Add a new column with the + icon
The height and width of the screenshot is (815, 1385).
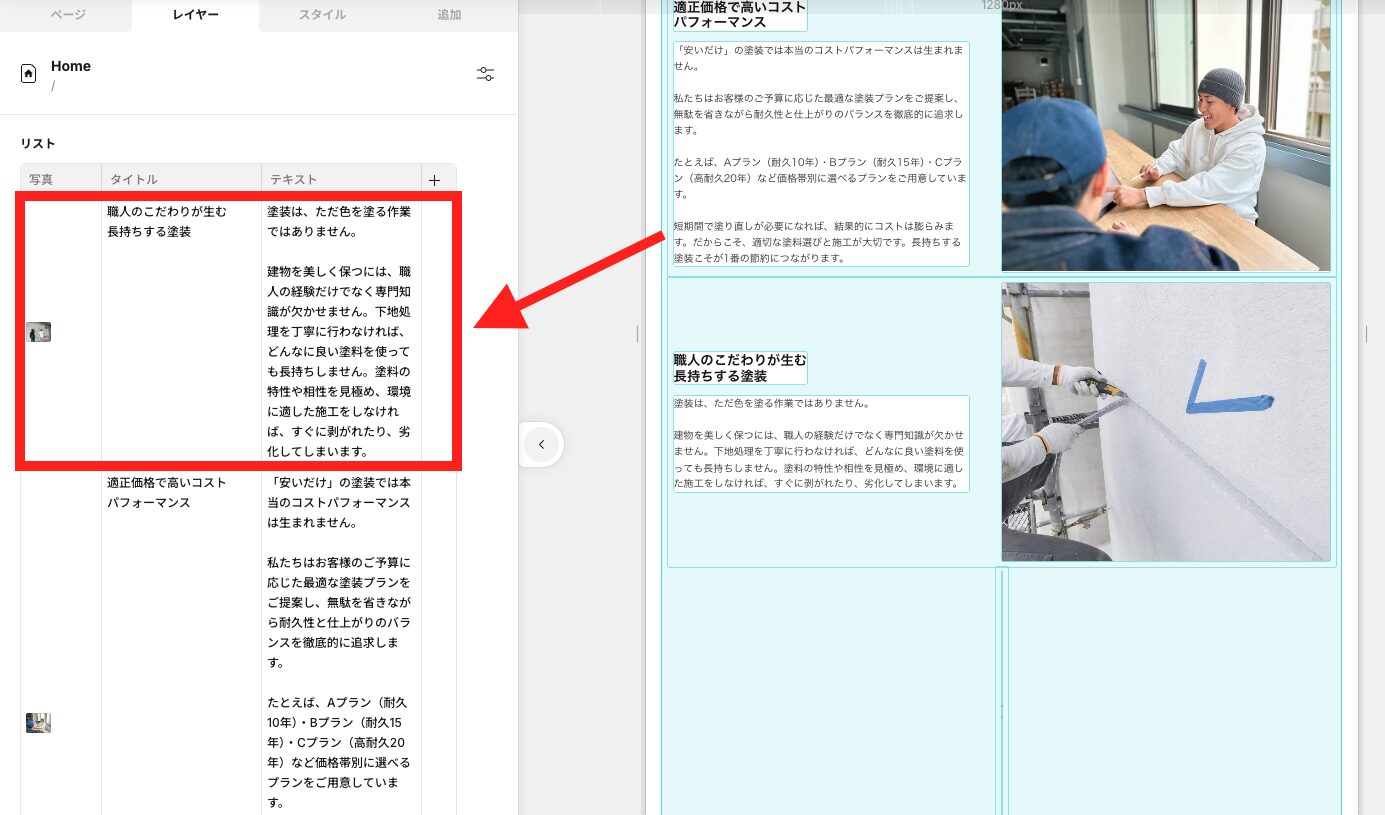pyautogui.click(x=436, y=180)
